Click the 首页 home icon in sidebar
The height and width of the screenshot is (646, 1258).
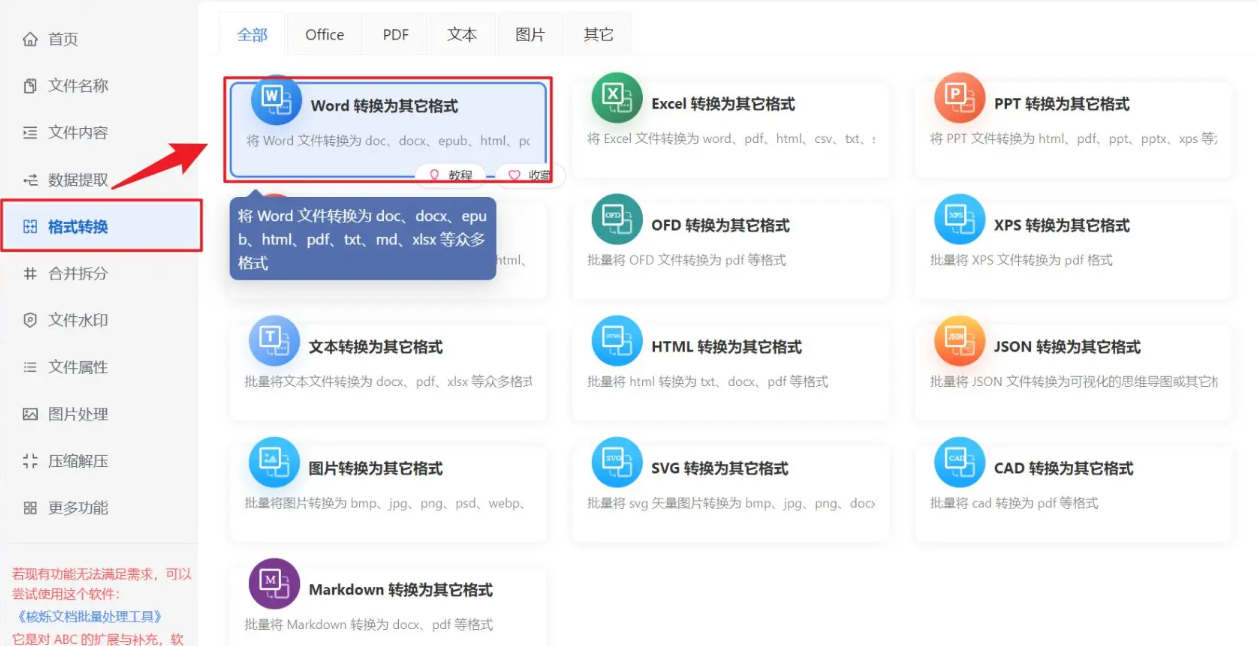30,39
